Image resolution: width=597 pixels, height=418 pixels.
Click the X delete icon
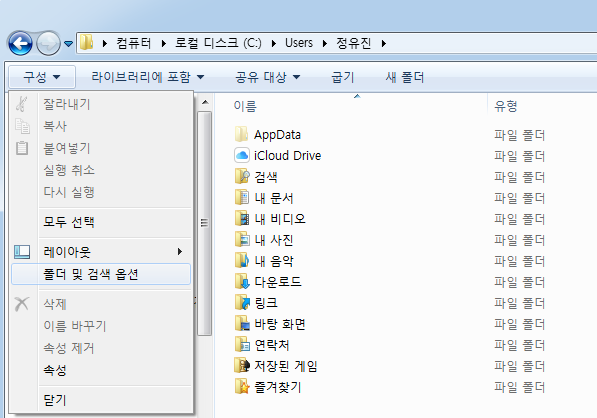[22, 304]
